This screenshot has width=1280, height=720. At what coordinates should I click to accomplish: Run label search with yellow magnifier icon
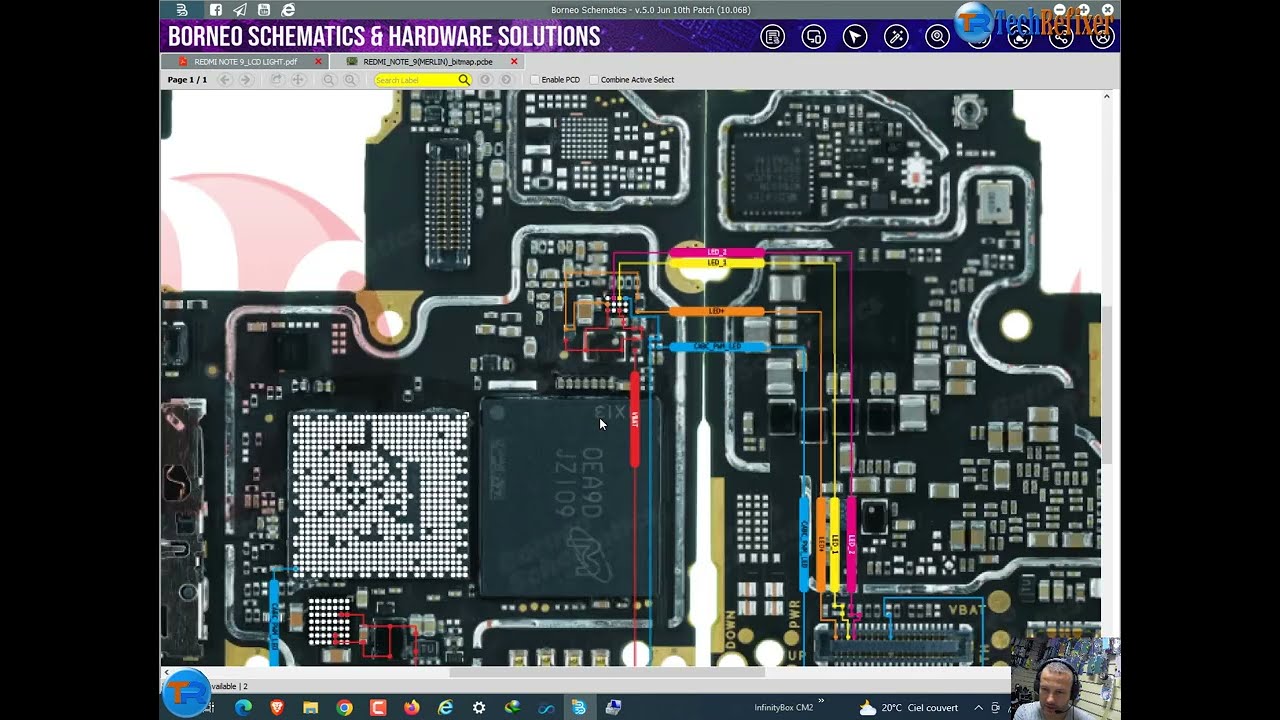tap(464, 80)
